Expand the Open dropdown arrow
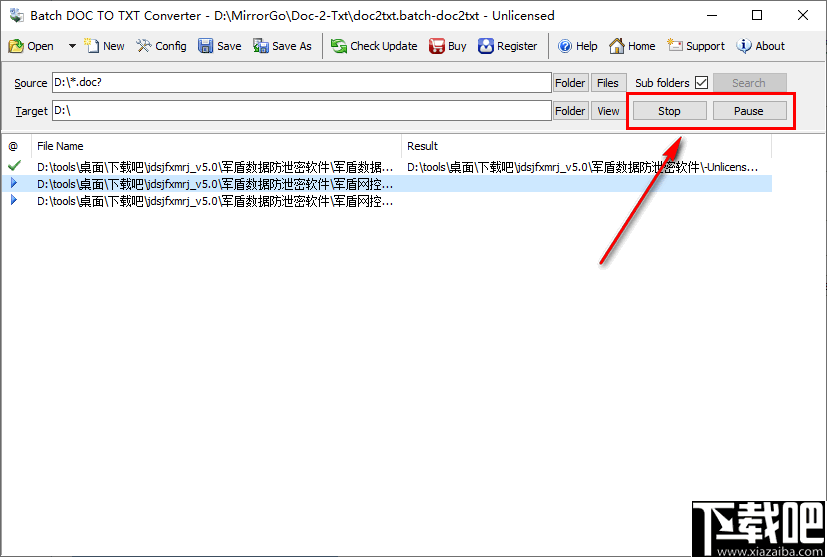Screen dimensions: 827x557 click(72, 46)
